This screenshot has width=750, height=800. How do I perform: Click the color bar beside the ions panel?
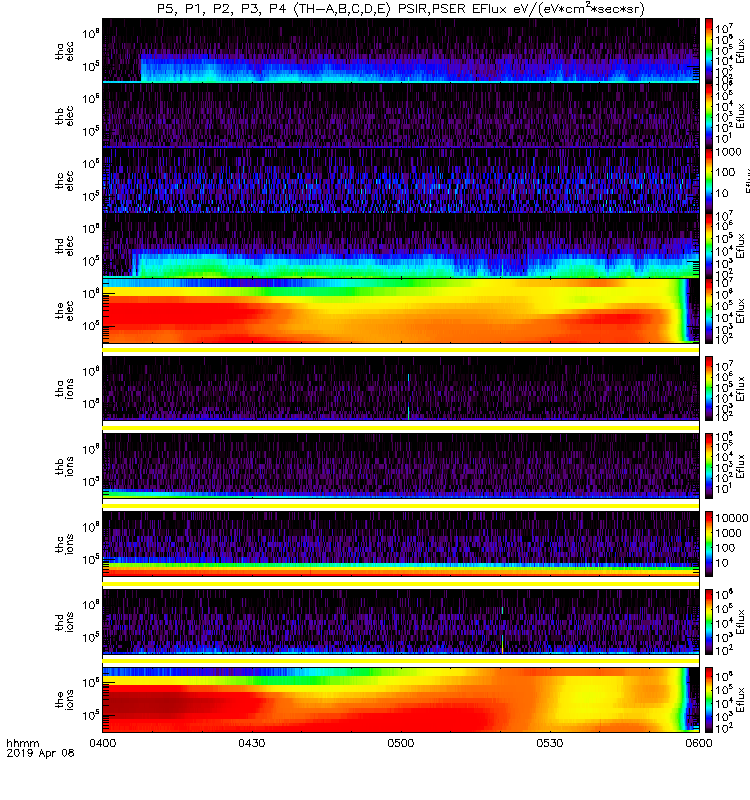(x=709, y=699)
